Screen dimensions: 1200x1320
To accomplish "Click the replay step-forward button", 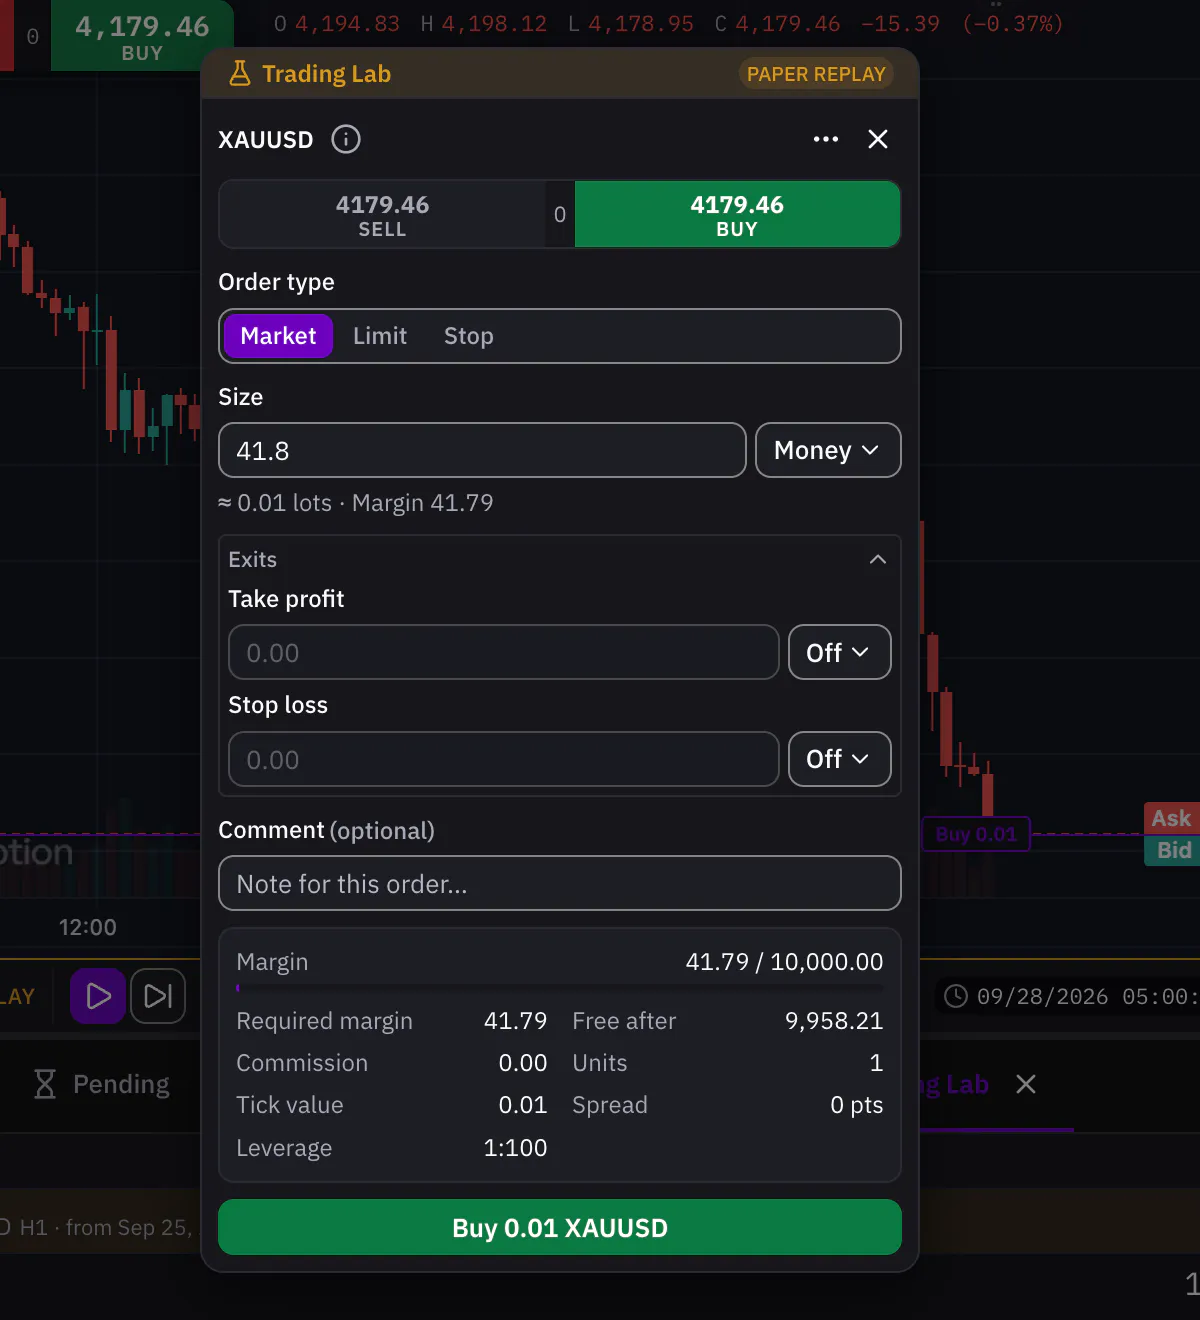I will (158, 996).
